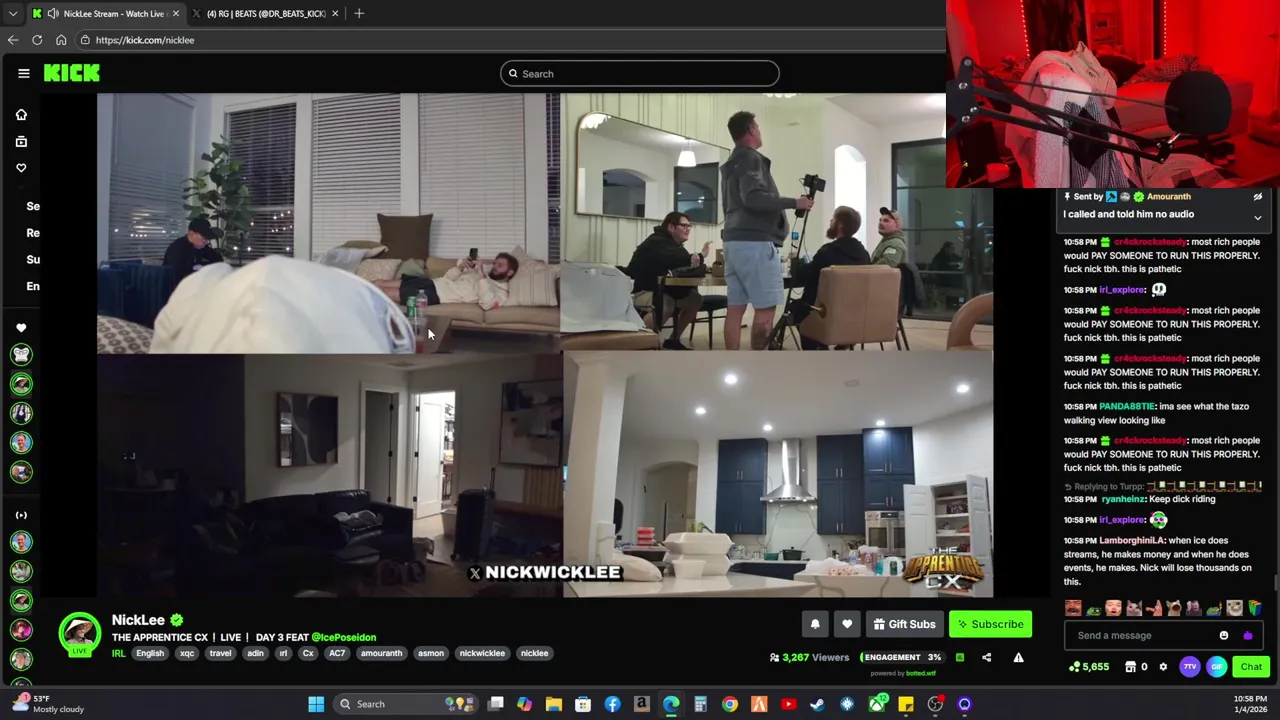Click the Kick Search field
Viewport: 1280px width, 720px height.
pos(640,73)
